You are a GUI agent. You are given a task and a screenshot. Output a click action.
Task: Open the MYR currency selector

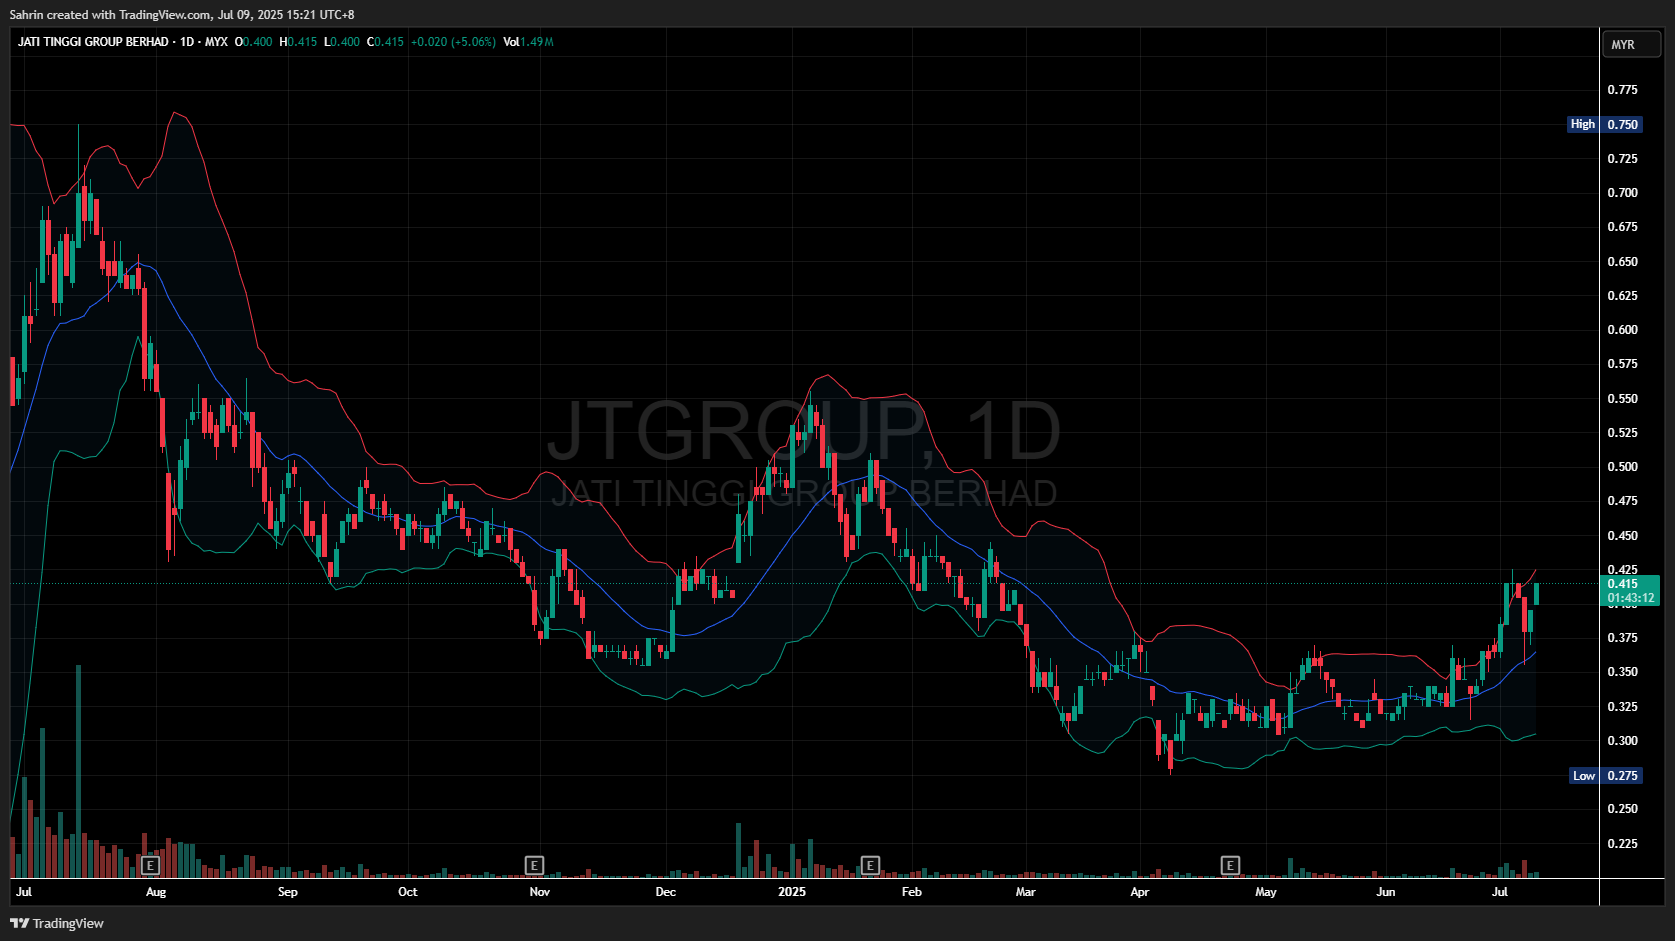click(x=1631, y=45)
